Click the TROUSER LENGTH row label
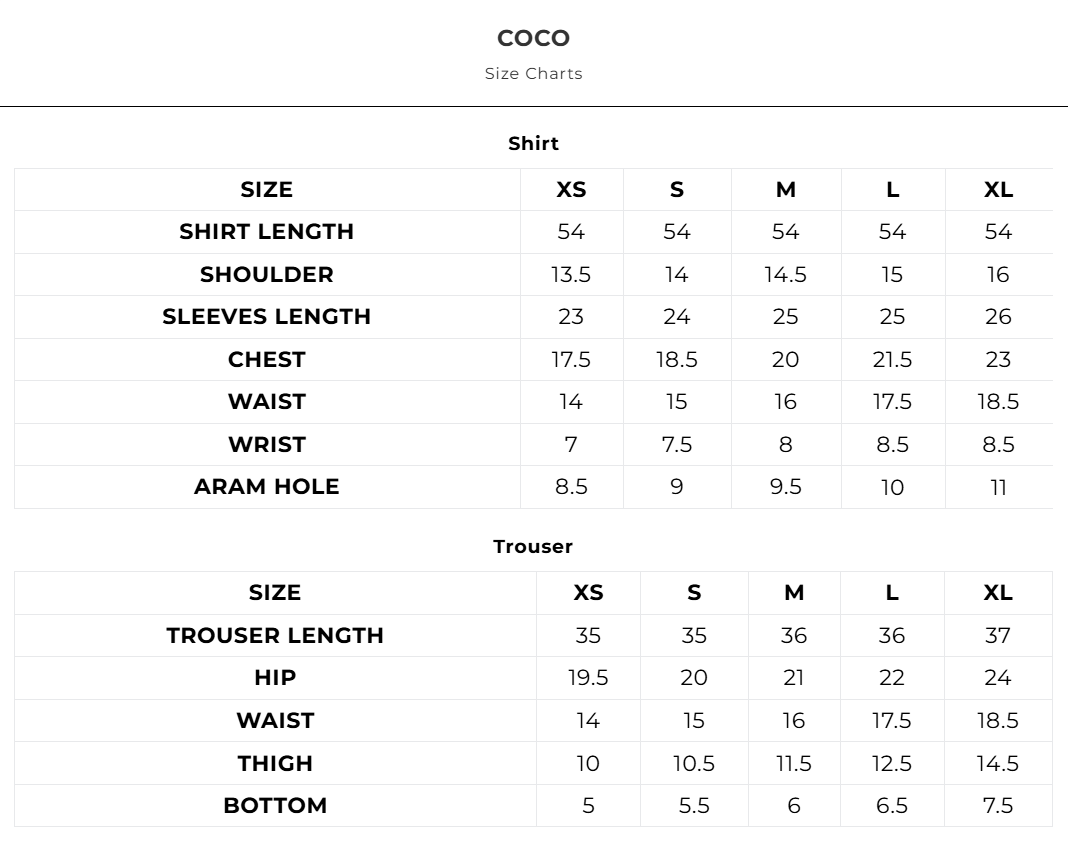Image resolution: width=1068 pixels, height=862 pixels. 275,635
